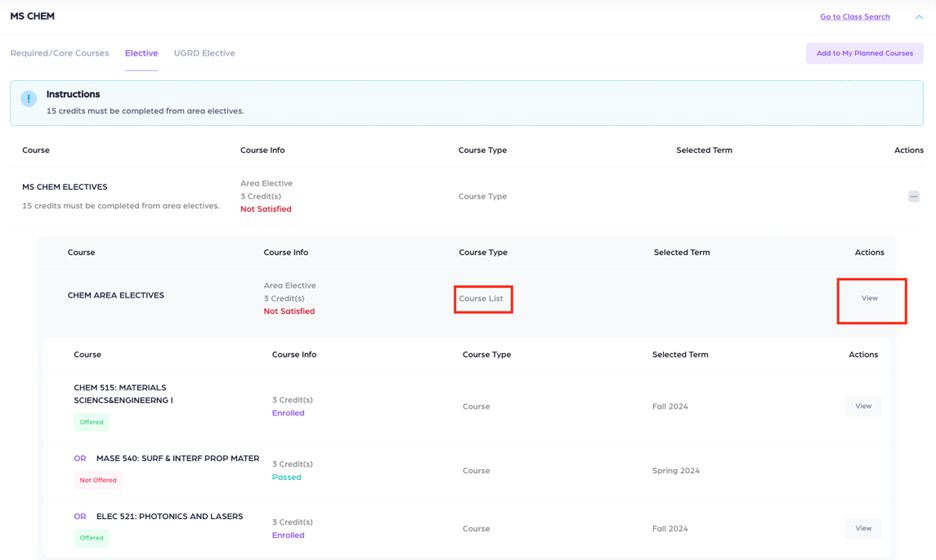This screenshot has width=936, height=560.
Task: Open the UGRD Elective tab
Action: tap(204, 53)
